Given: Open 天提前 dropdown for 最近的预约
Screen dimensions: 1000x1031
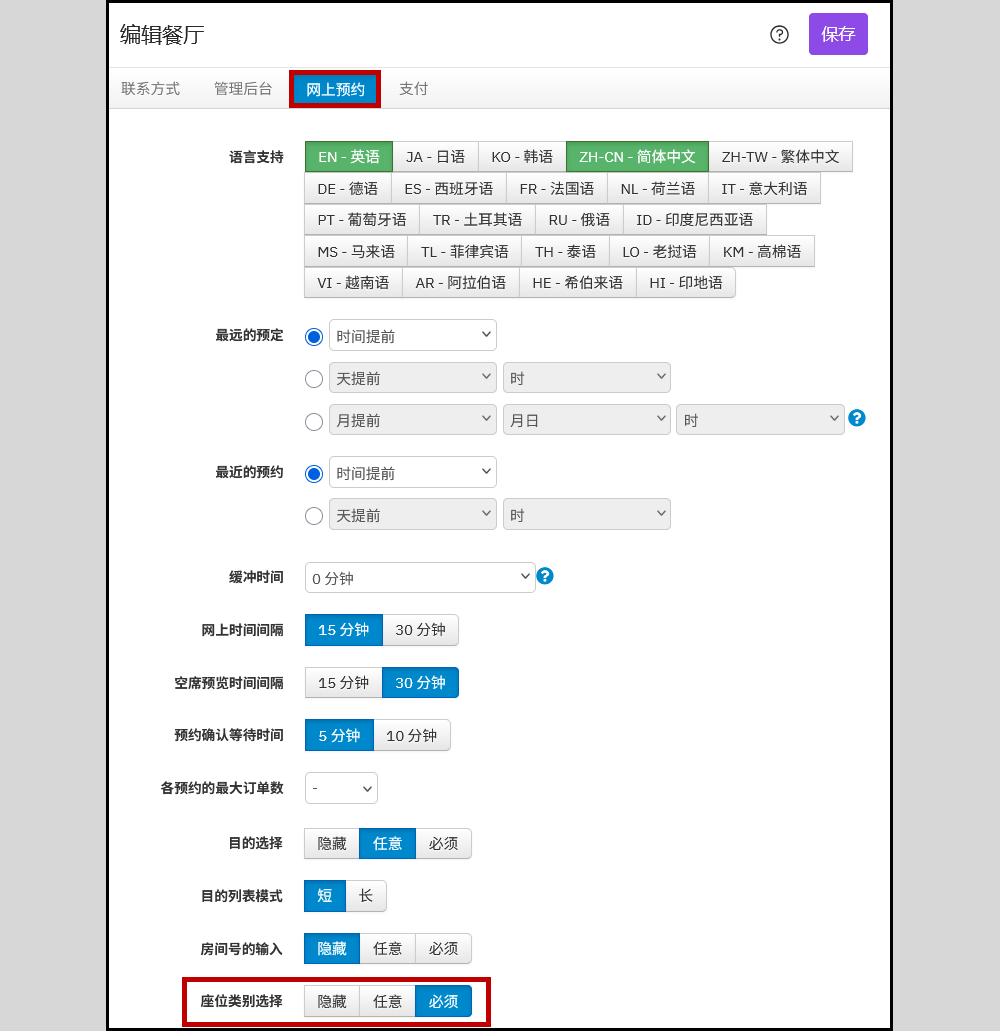Looking at the screenshot, I should [413, 514].
